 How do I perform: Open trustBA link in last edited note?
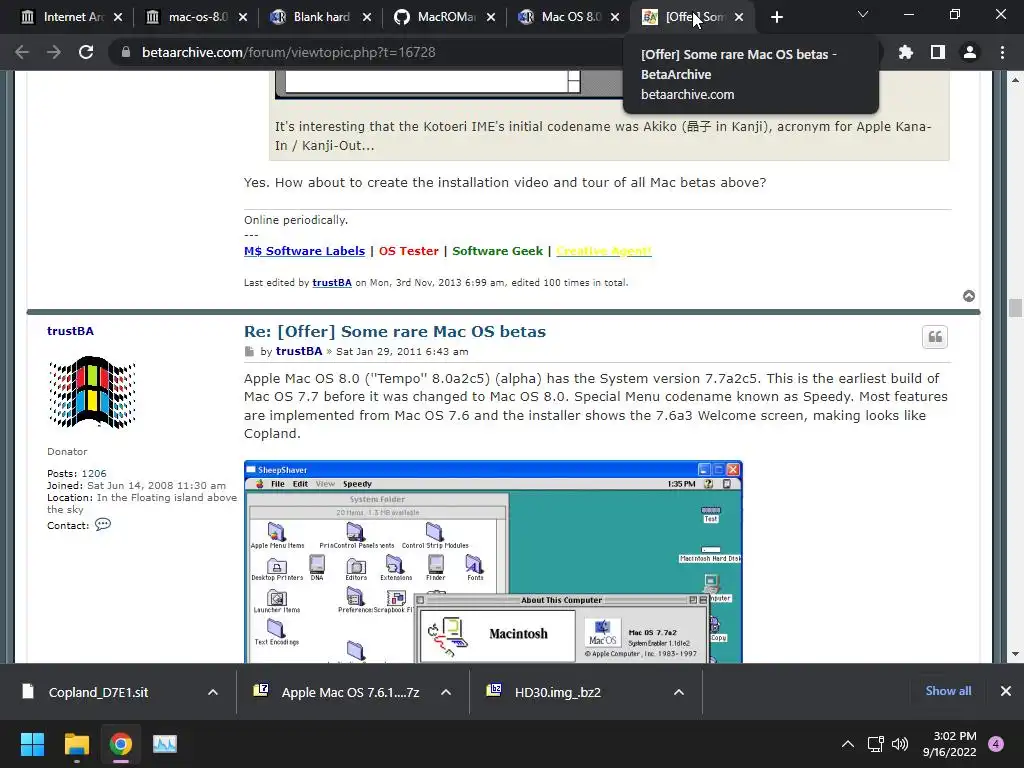pos(332,283)
